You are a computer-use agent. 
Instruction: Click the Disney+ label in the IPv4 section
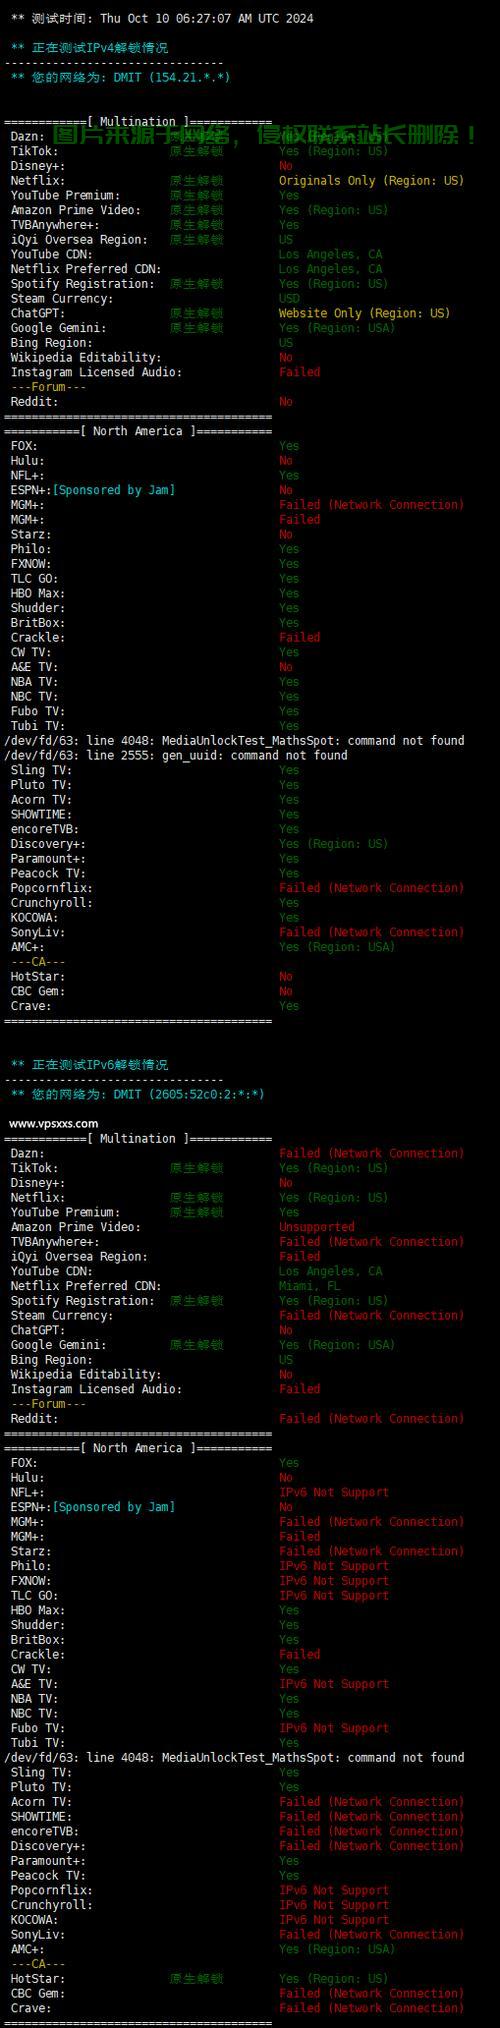point(37,166)
